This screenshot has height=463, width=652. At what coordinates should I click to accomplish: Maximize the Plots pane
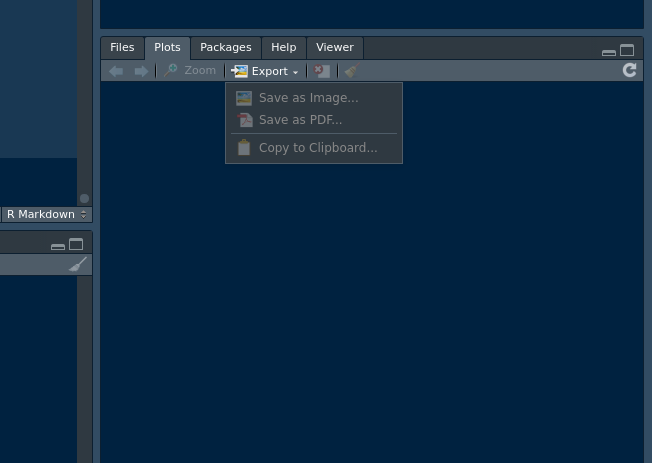click(x=627, y=50)
